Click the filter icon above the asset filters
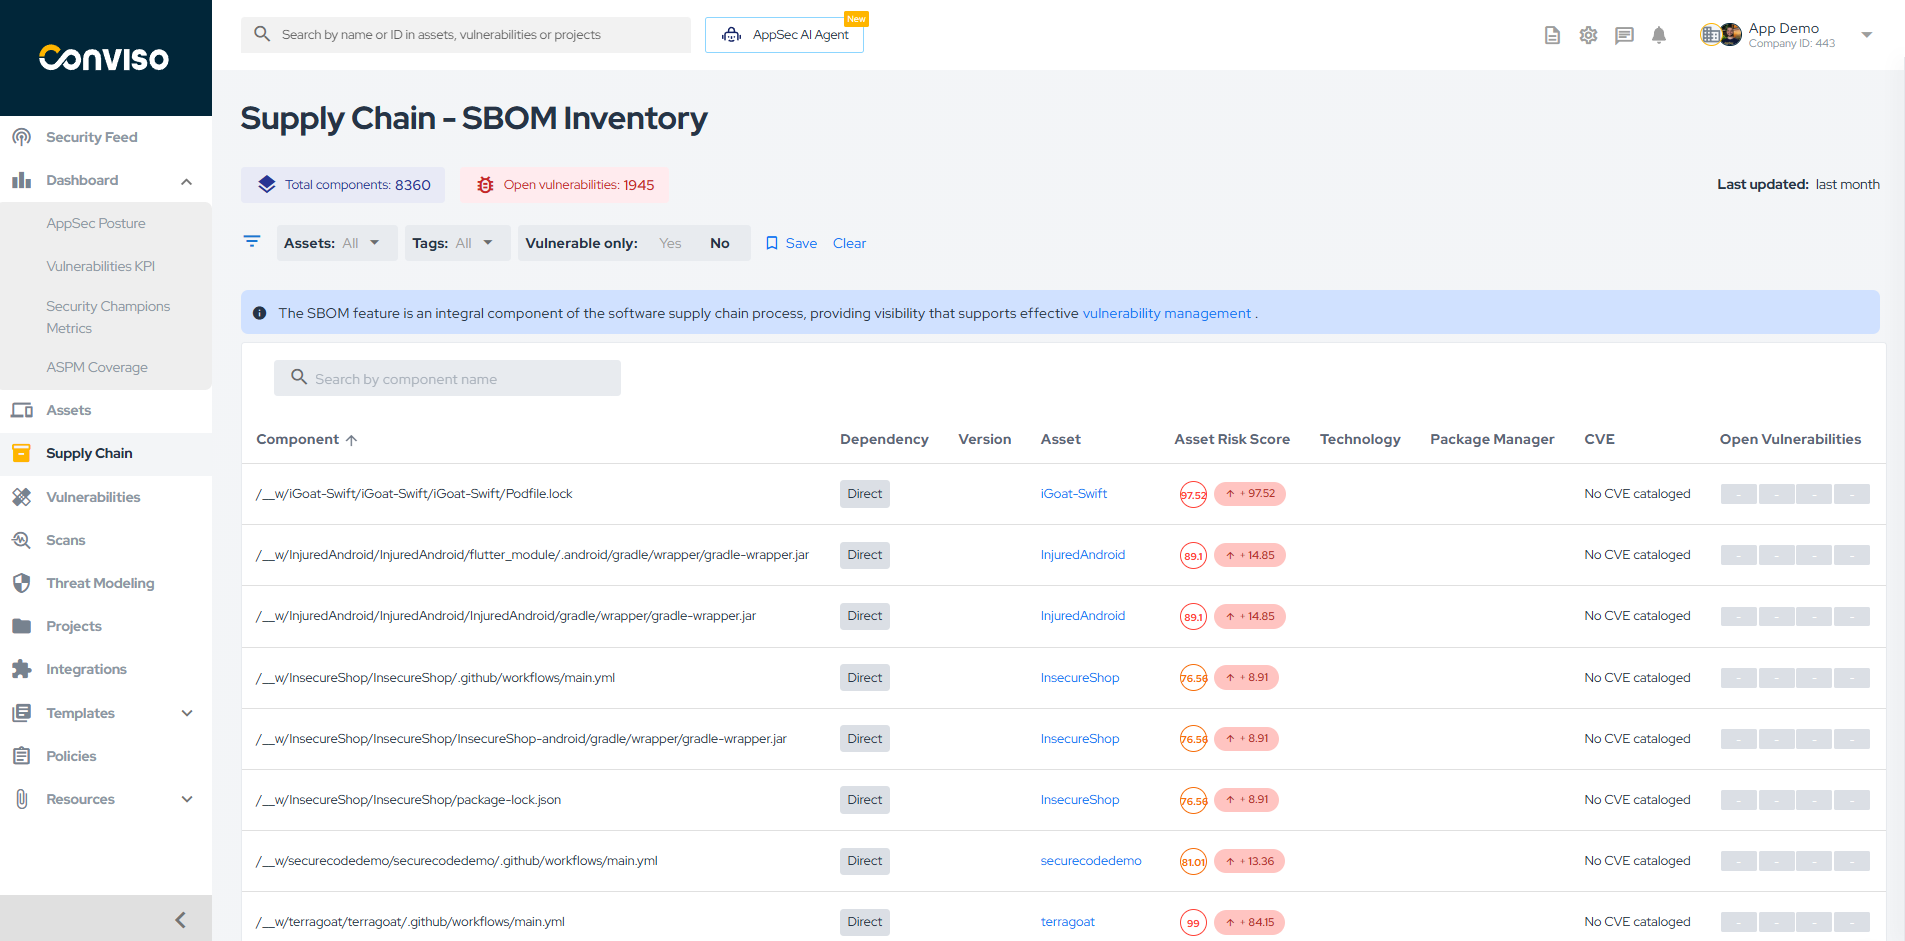Viewport: 1905px width, 941px height. tap(251, 241)
